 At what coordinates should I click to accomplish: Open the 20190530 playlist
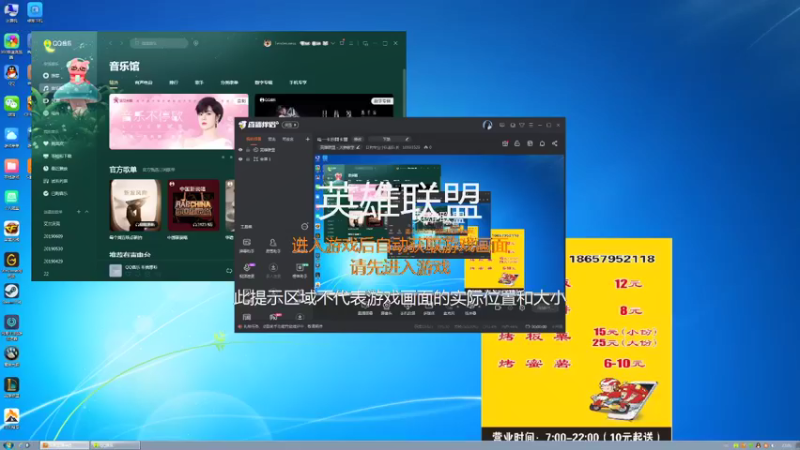click(53, 249)
